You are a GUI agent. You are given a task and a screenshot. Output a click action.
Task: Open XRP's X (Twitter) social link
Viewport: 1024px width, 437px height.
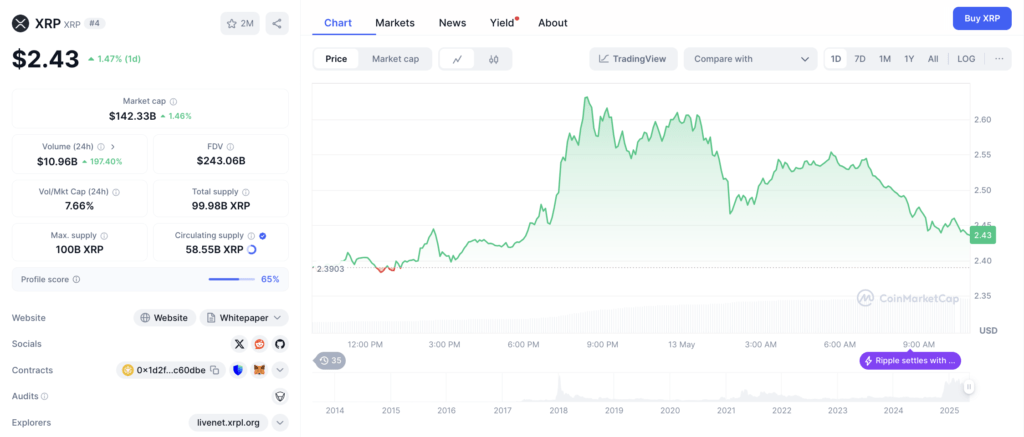click(240, 344)
